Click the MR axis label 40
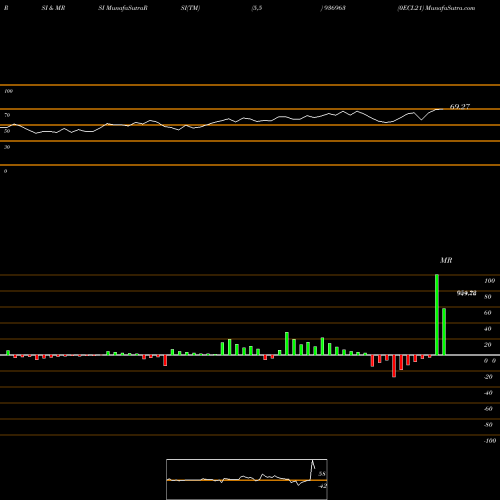 (x=488, y=329)
